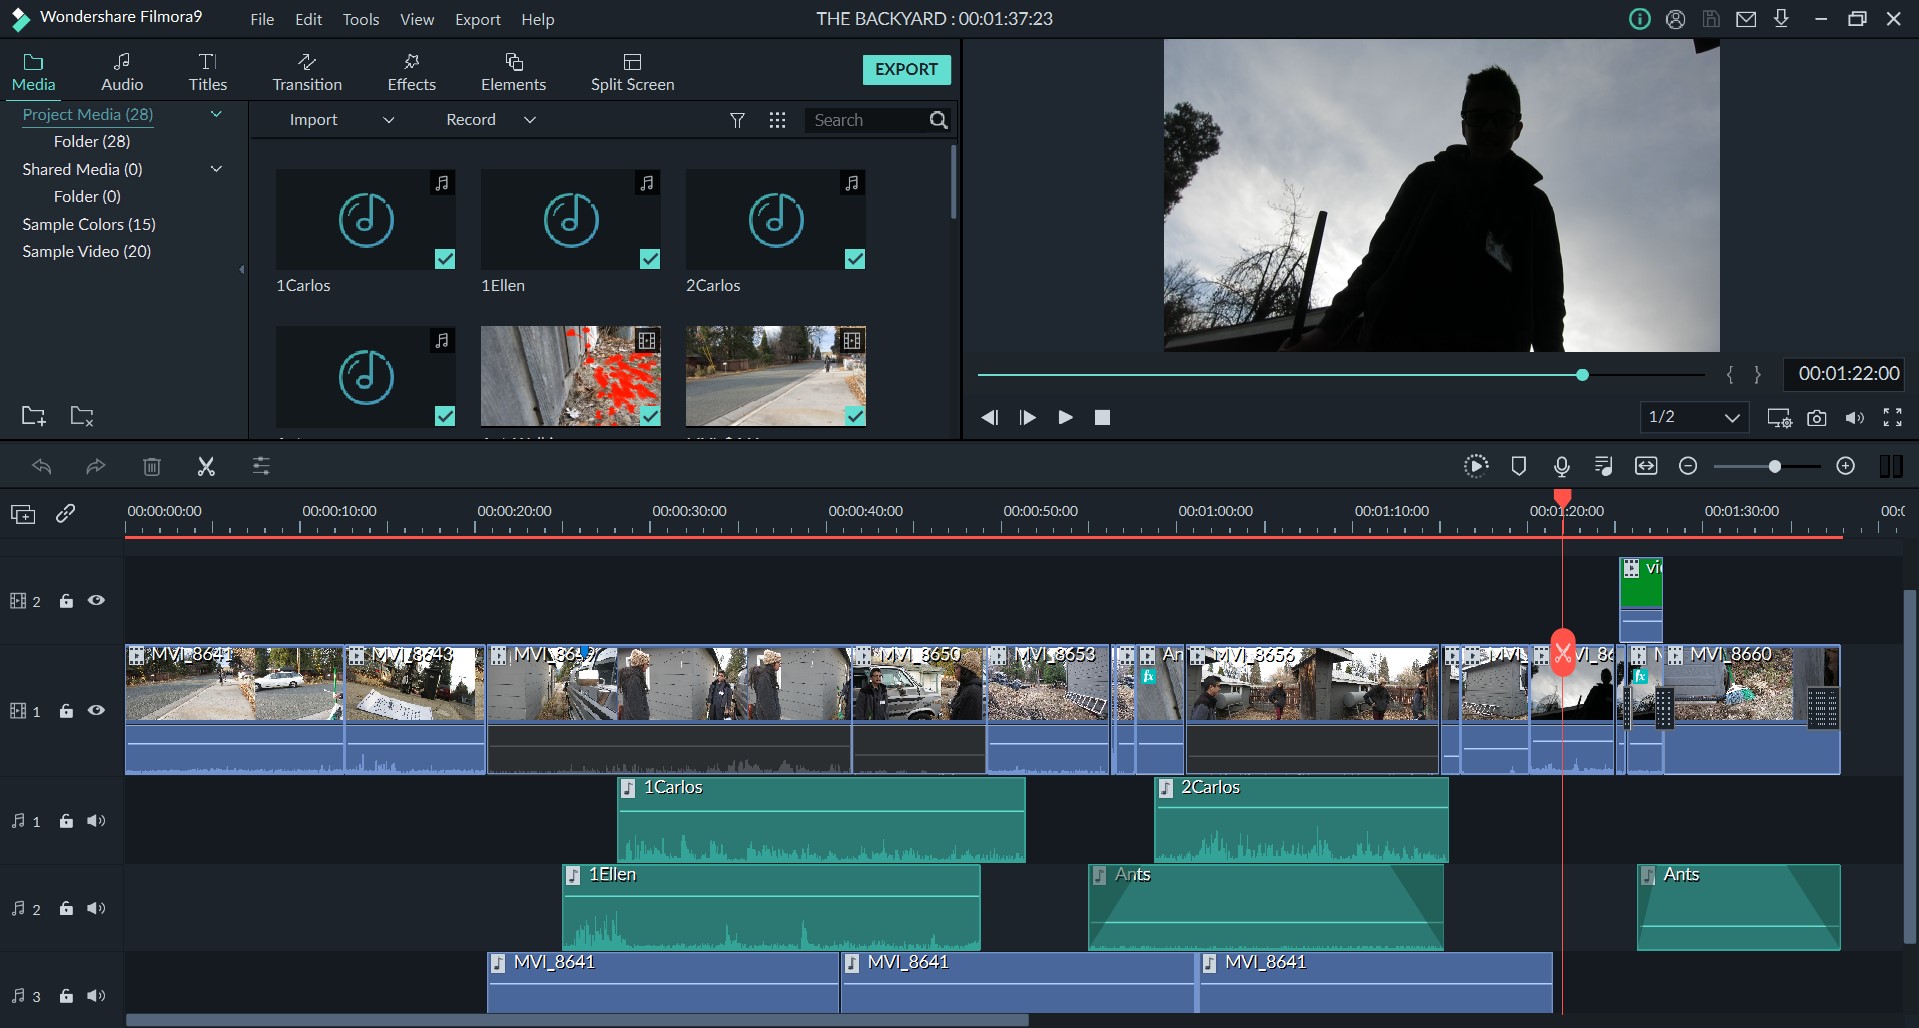The height and width of the screenshot is (1028, 1919).
Task: Delete folder icon in media panel
Action: click(82, 416)
